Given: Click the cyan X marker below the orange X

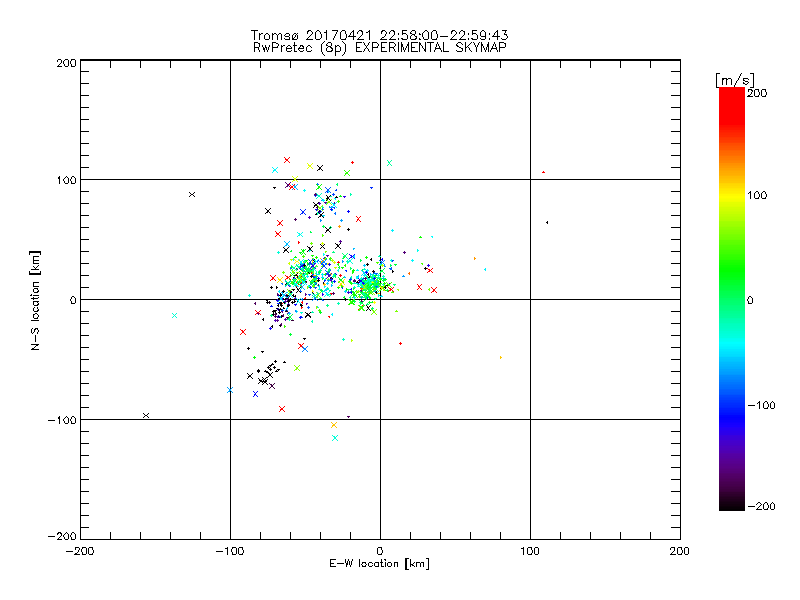Looking at the screenshot, I should coord(335,438).
